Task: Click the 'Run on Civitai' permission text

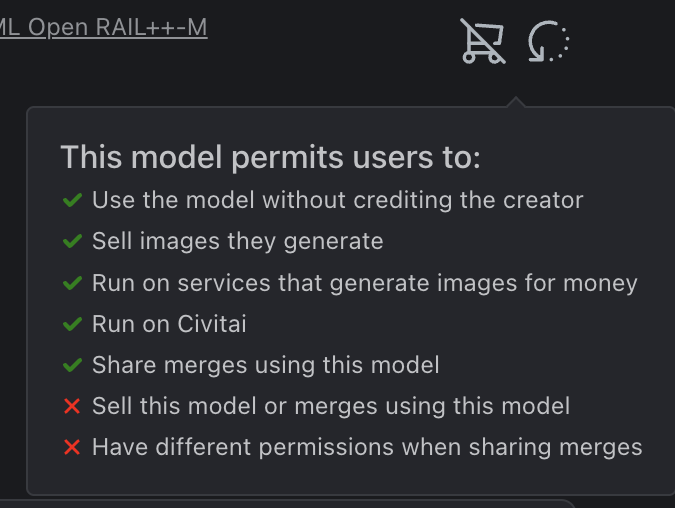Action: 169,324
